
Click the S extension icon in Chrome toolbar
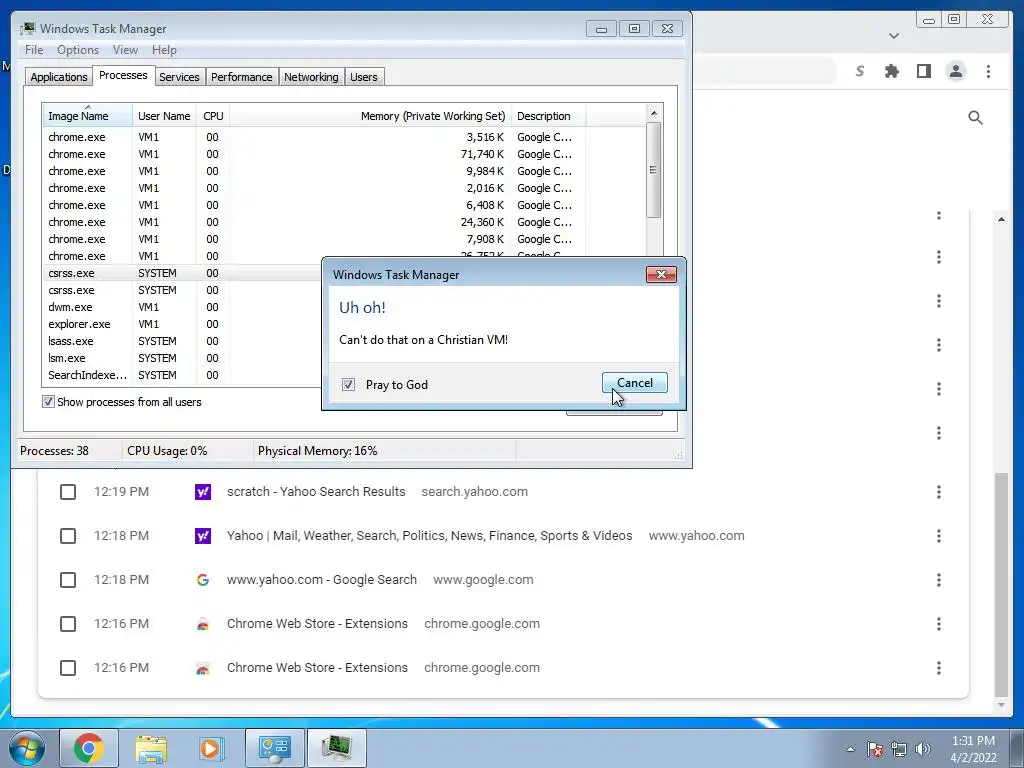pyautogui.click(x=859, y=71)
